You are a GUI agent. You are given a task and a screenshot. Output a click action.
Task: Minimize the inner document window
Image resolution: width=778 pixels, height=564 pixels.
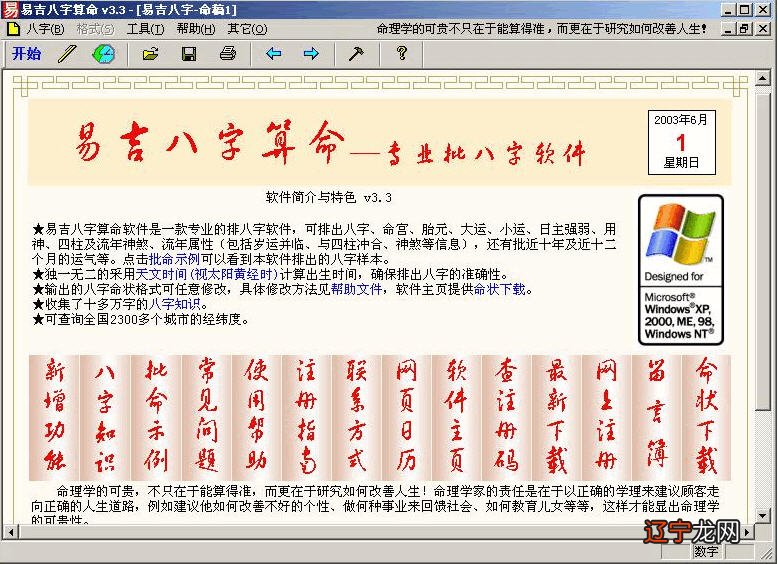click(728, 29)
